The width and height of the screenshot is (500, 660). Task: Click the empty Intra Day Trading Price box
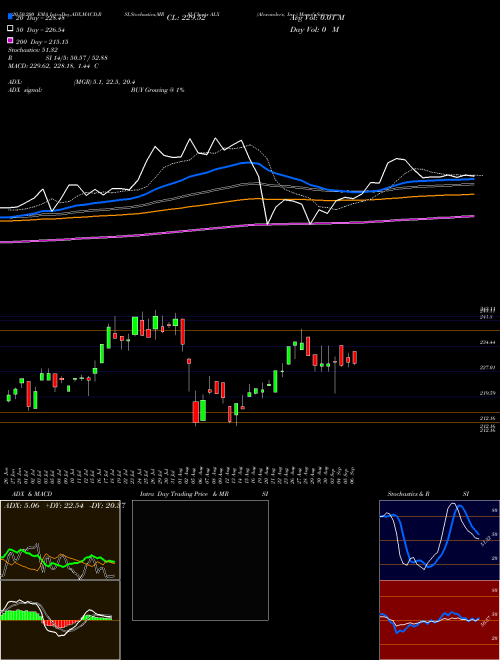pos(200,560)
